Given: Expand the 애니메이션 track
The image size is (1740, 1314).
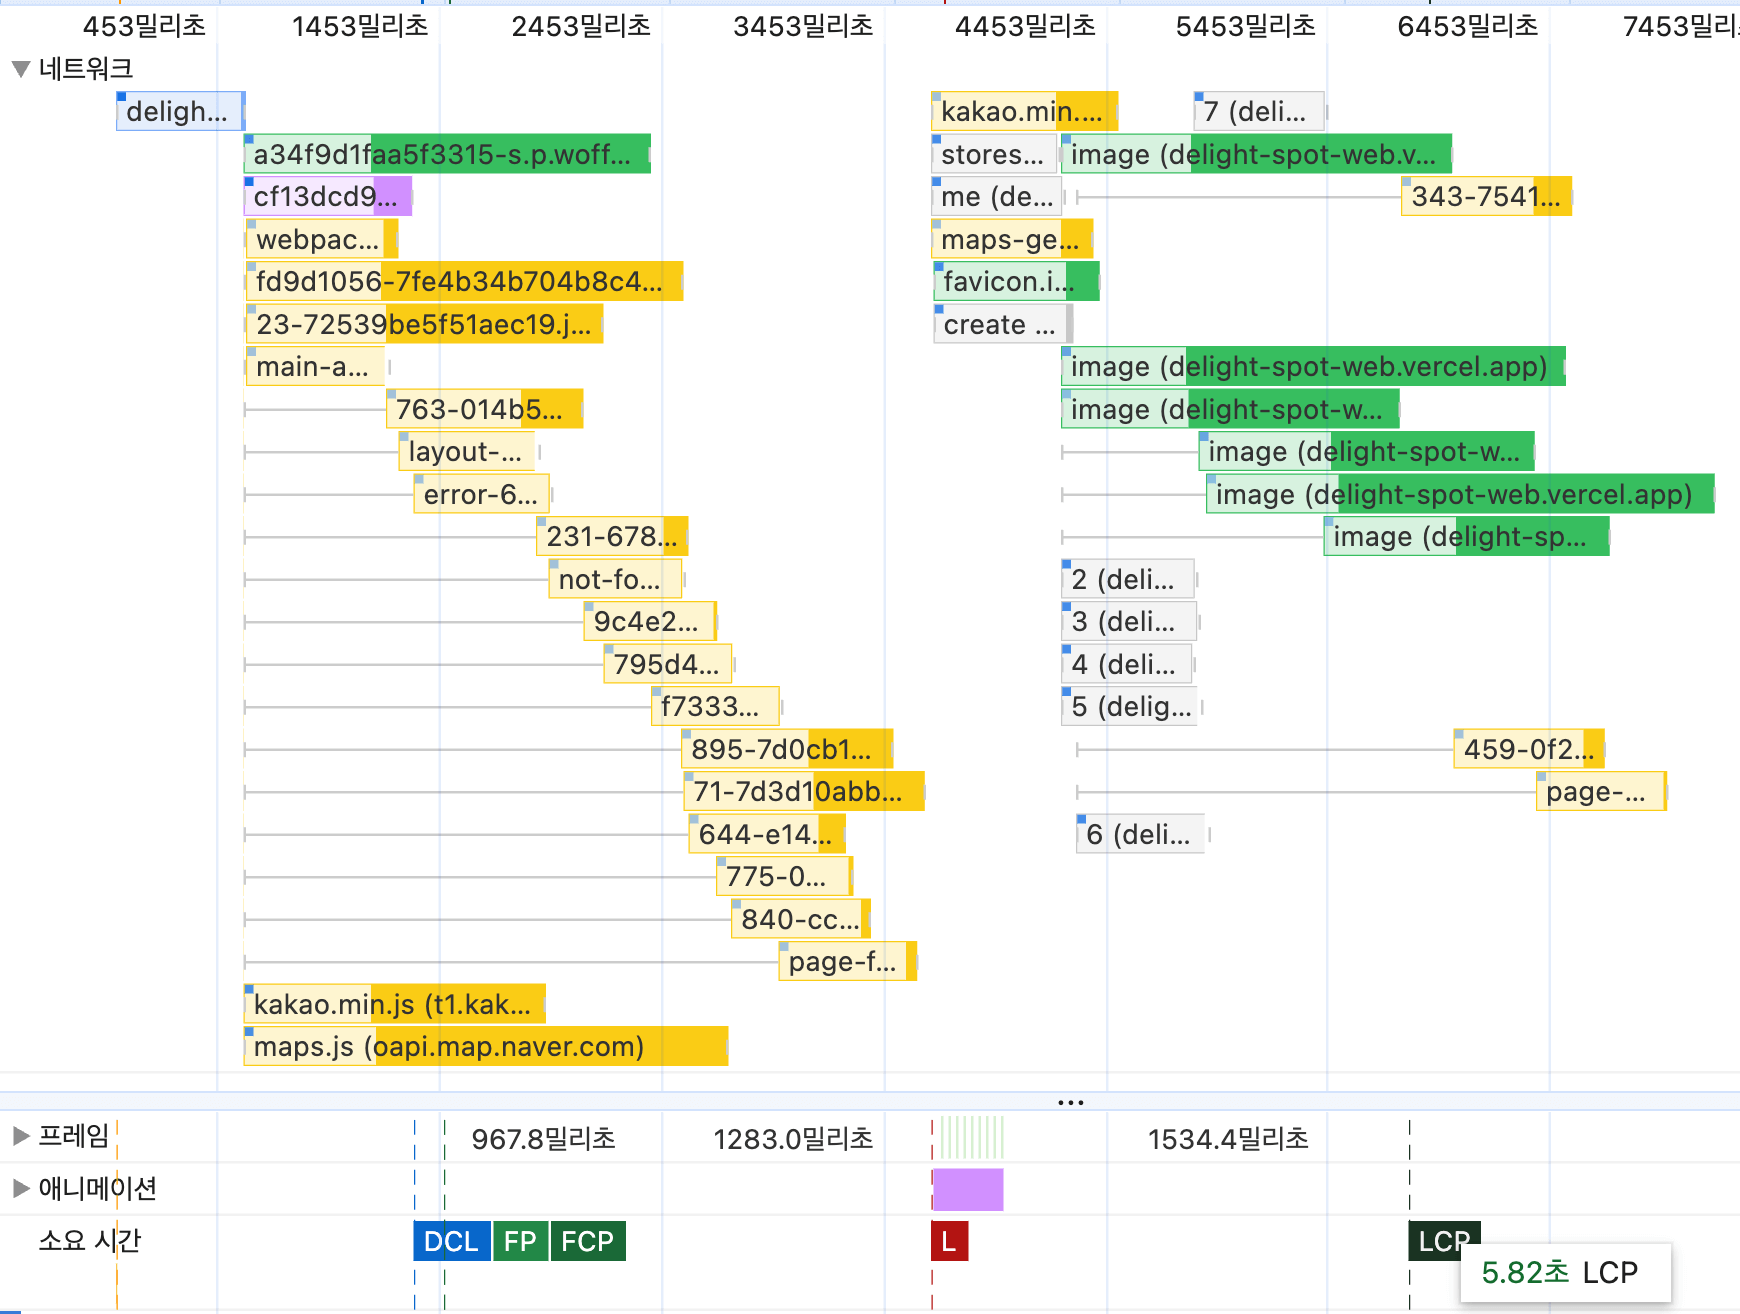Looking at the screenshot, I should pos(20,1188).
